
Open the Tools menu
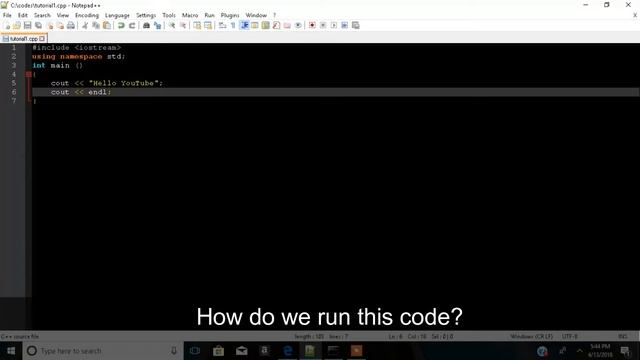169,15
